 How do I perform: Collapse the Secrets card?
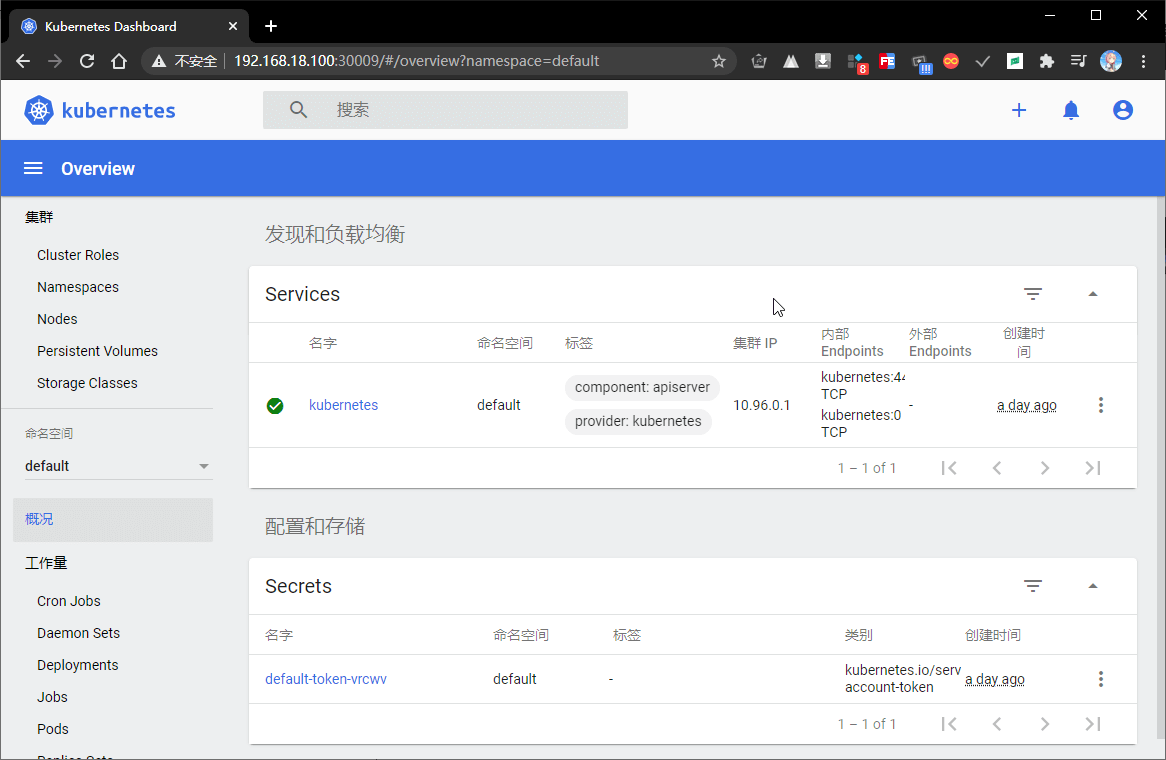point(1093,586)
